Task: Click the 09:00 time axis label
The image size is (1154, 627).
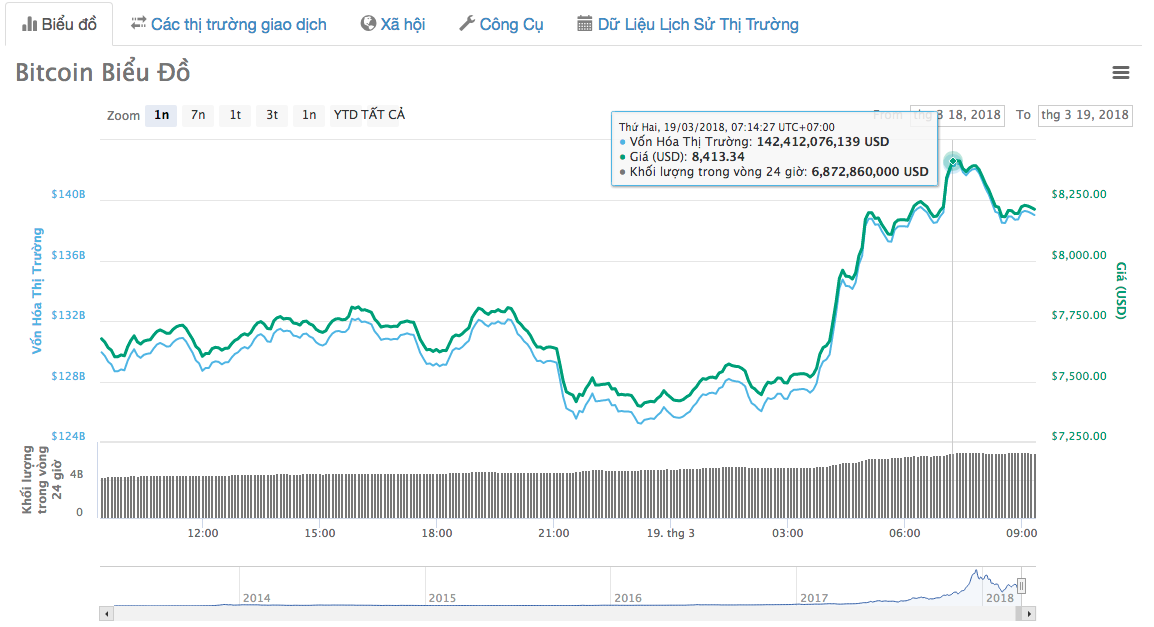Action: coord(1022,533)
